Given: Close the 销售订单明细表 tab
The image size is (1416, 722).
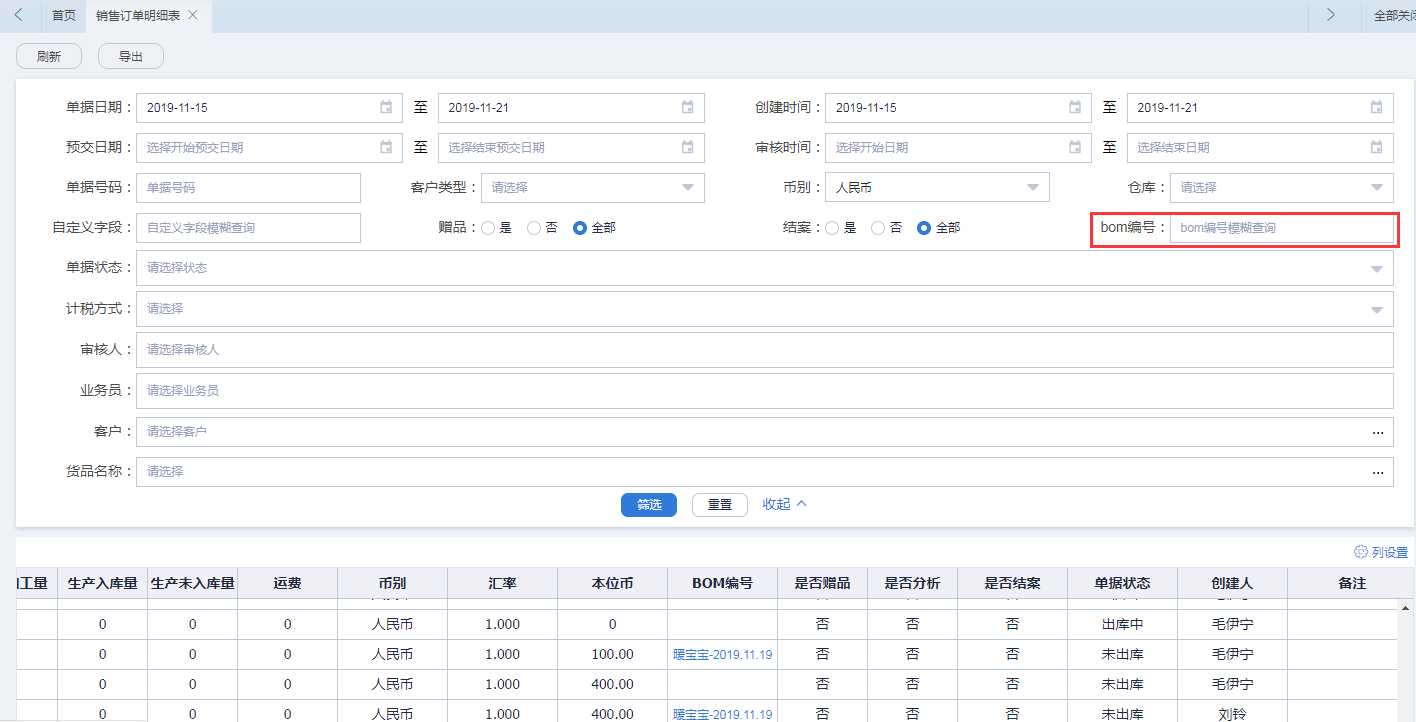Looking at the screenshot, I should (x=193, y=15).
